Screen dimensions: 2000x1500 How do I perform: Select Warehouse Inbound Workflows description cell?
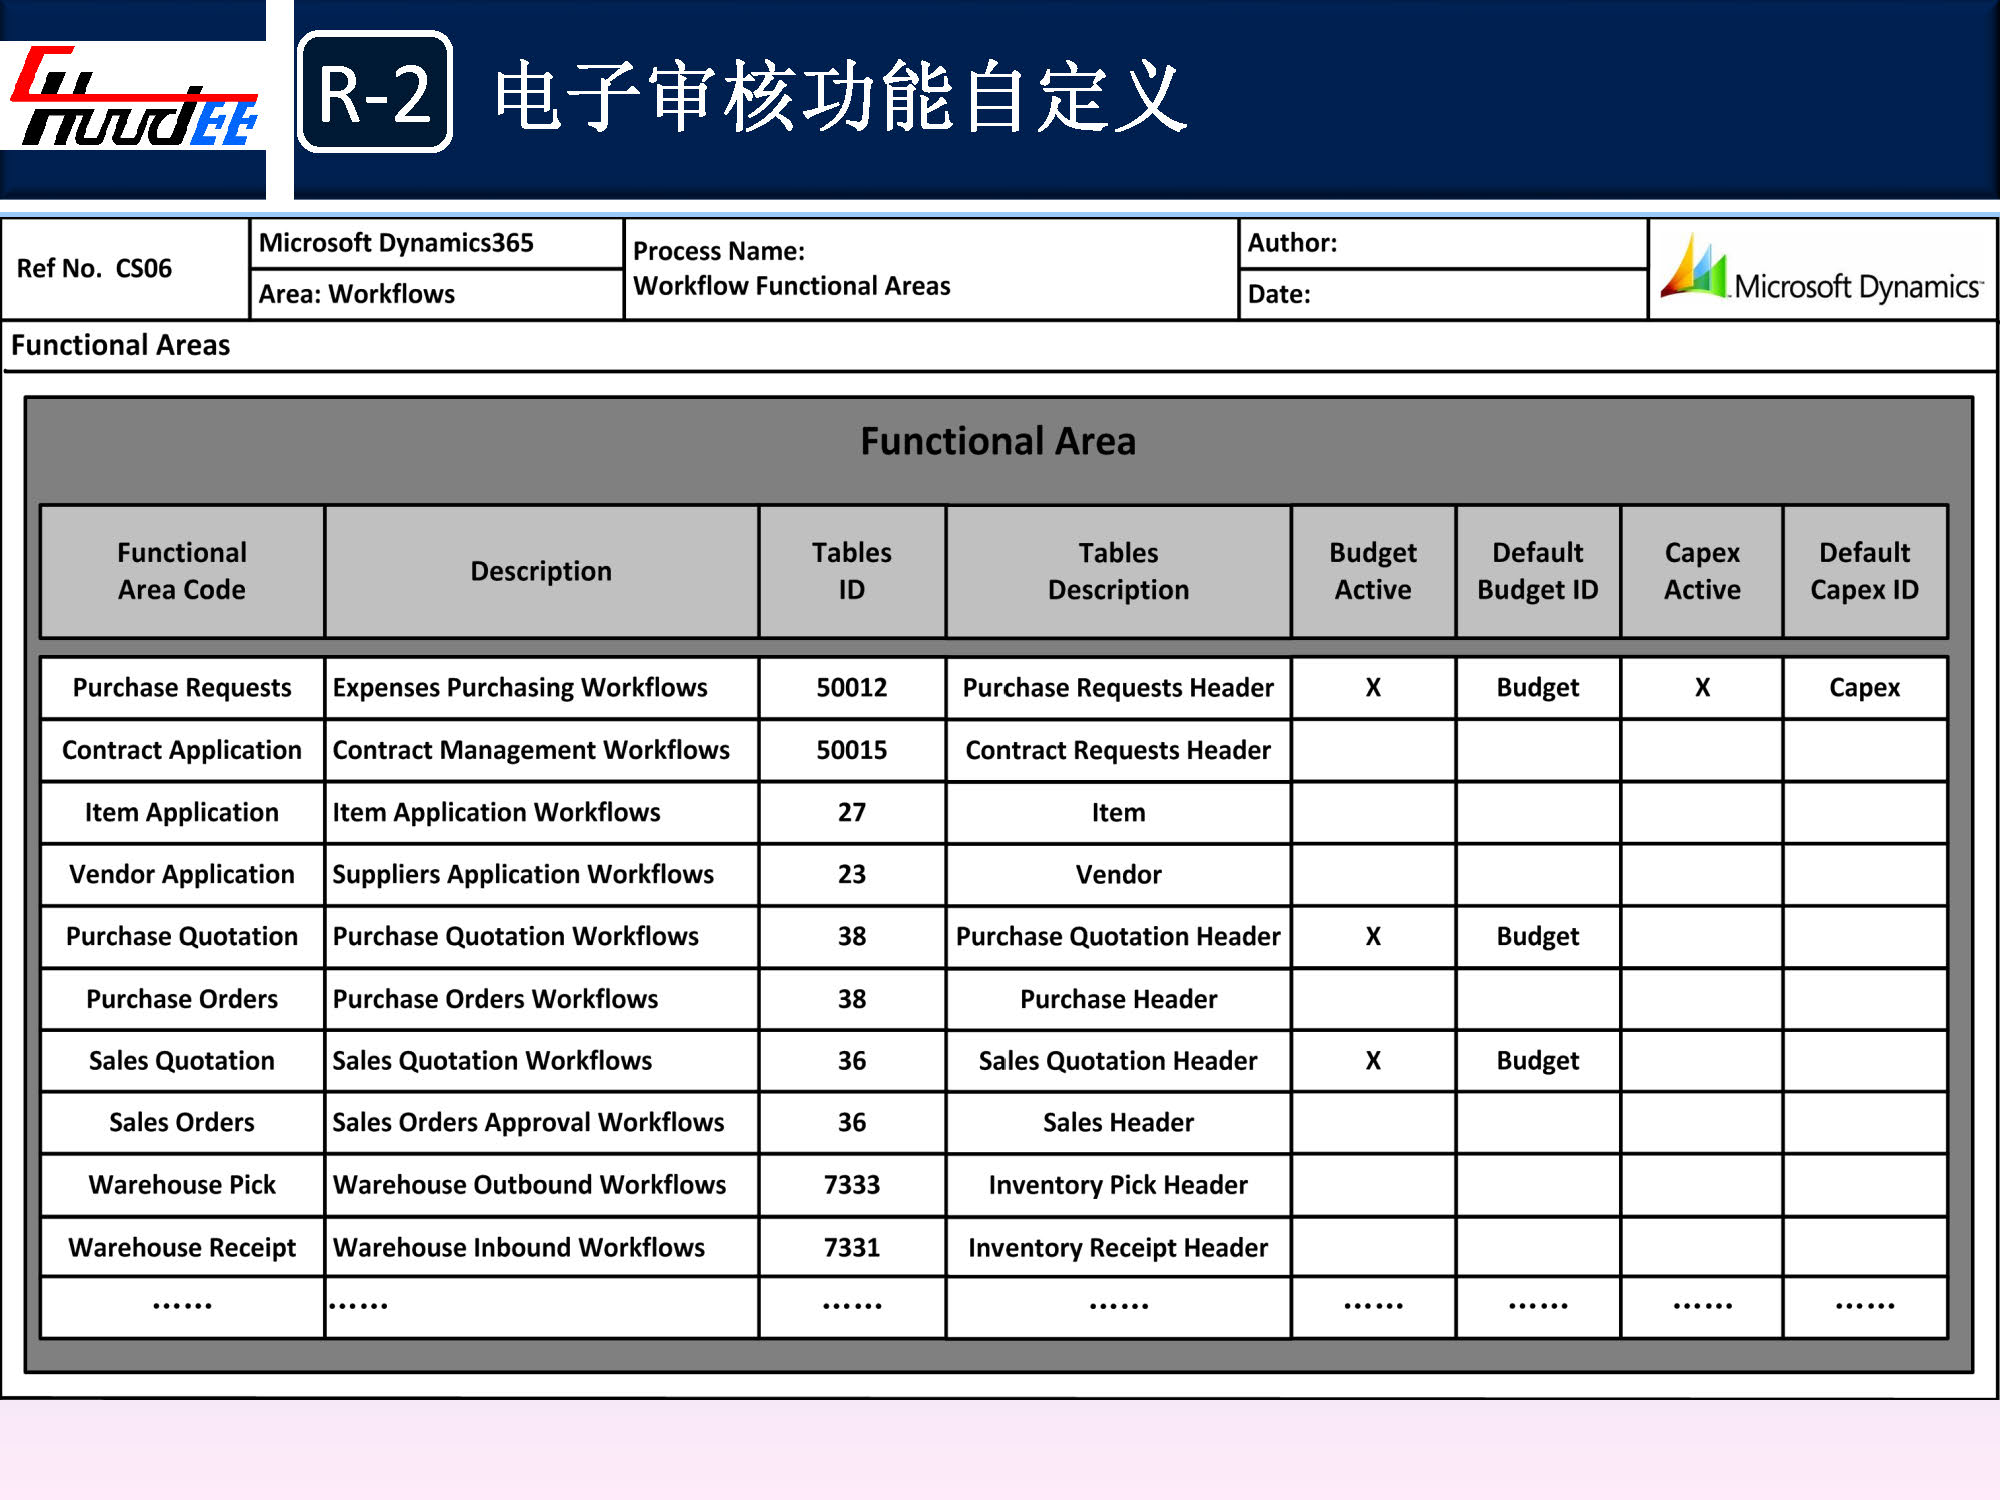click(519, 1248)
